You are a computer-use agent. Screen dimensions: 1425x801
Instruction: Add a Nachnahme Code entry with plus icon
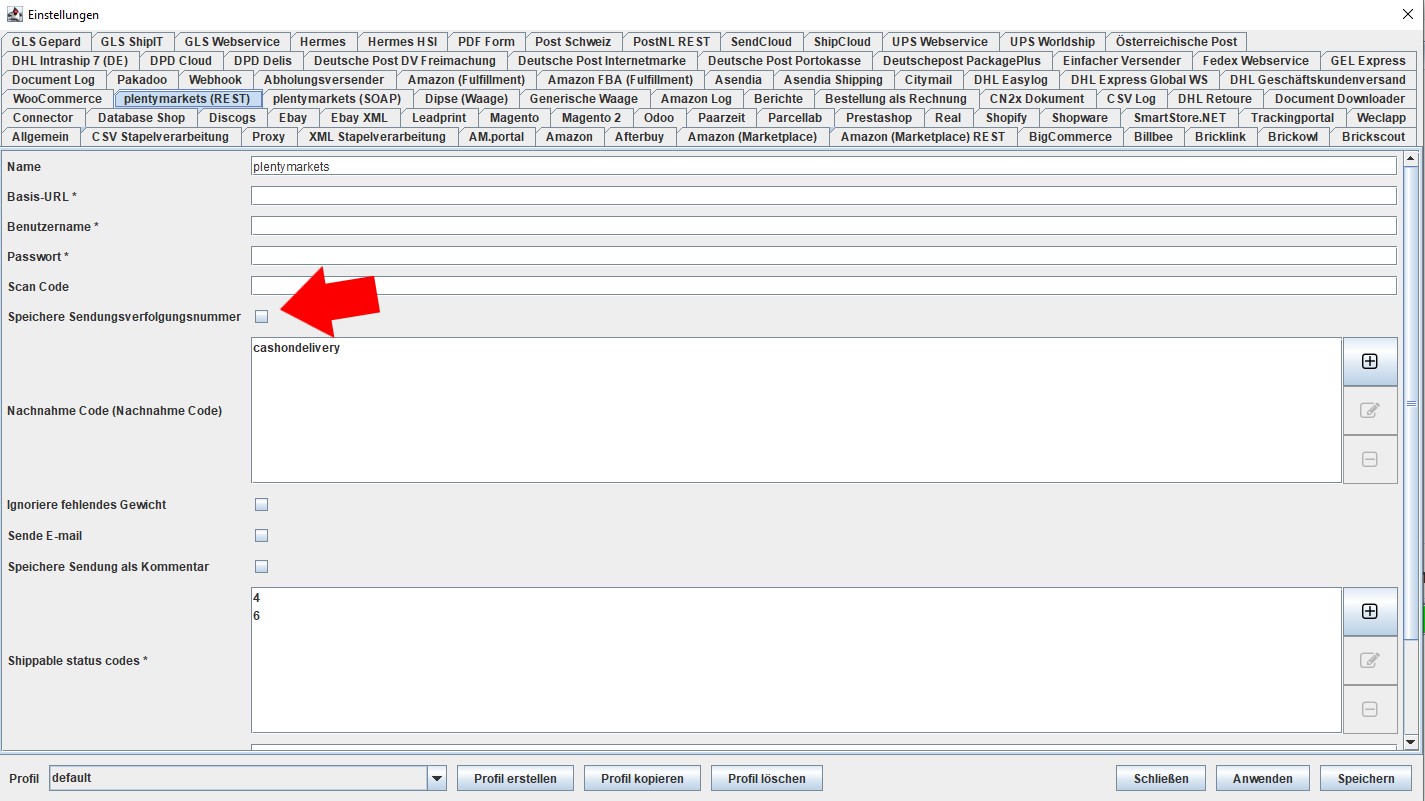[x=1369, y=361]
